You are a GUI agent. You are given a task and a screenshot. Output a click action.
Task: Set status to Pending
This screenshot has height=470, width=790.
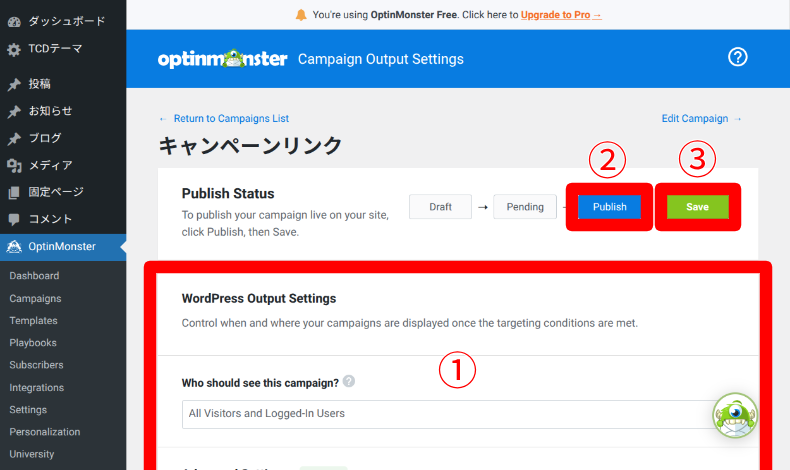click(525, 207)
